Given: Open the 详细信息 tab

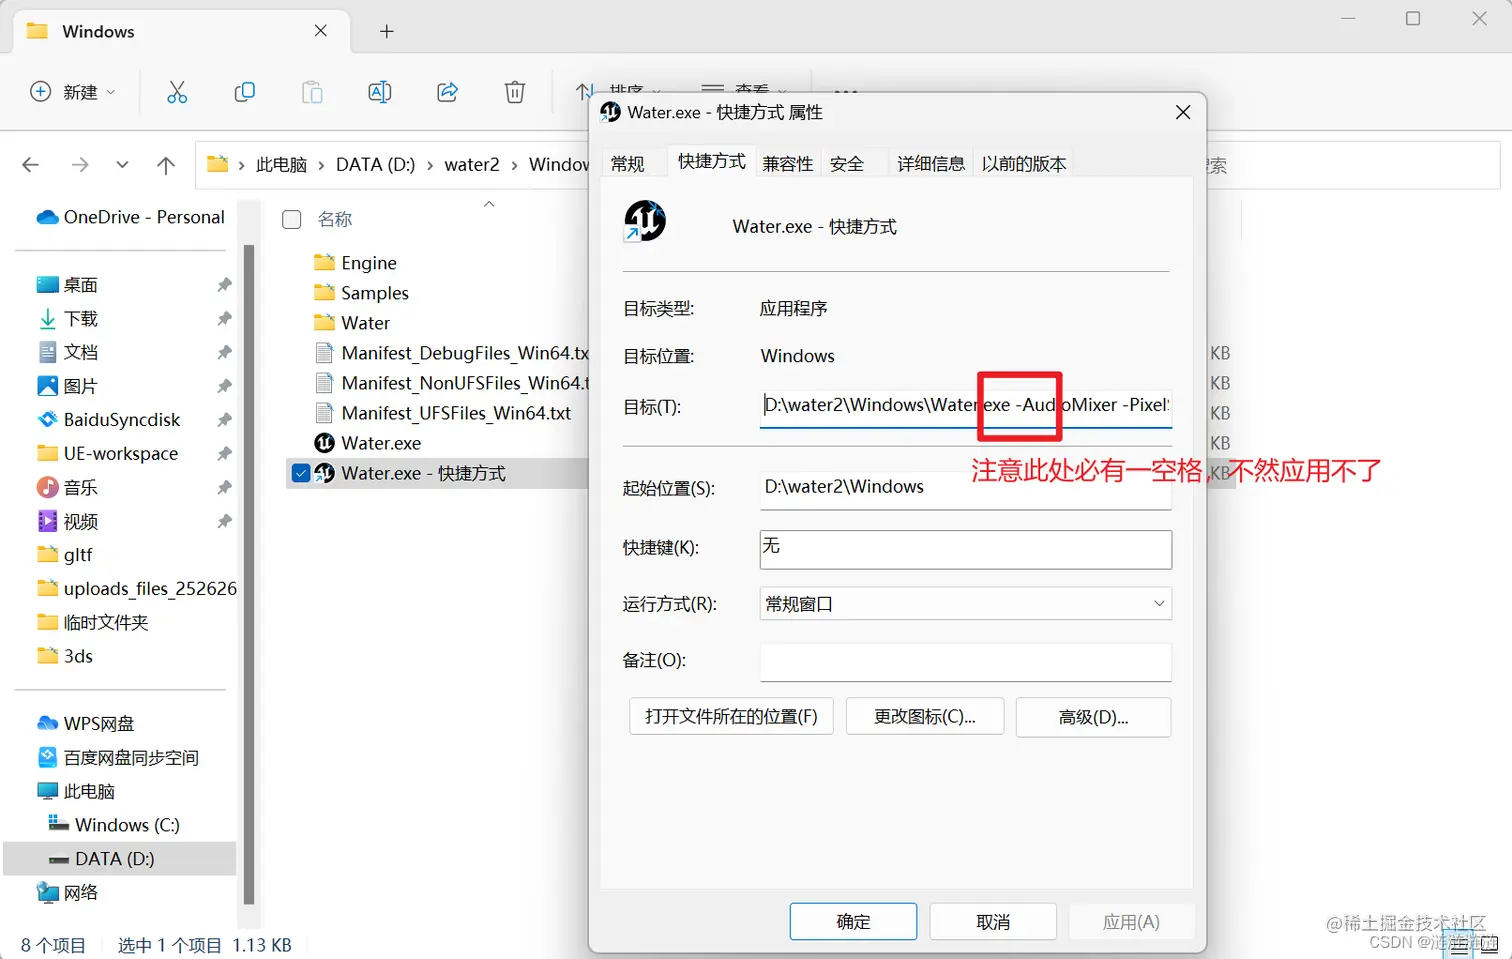Looking at the screenshot, I should click(x=930, y=163).
